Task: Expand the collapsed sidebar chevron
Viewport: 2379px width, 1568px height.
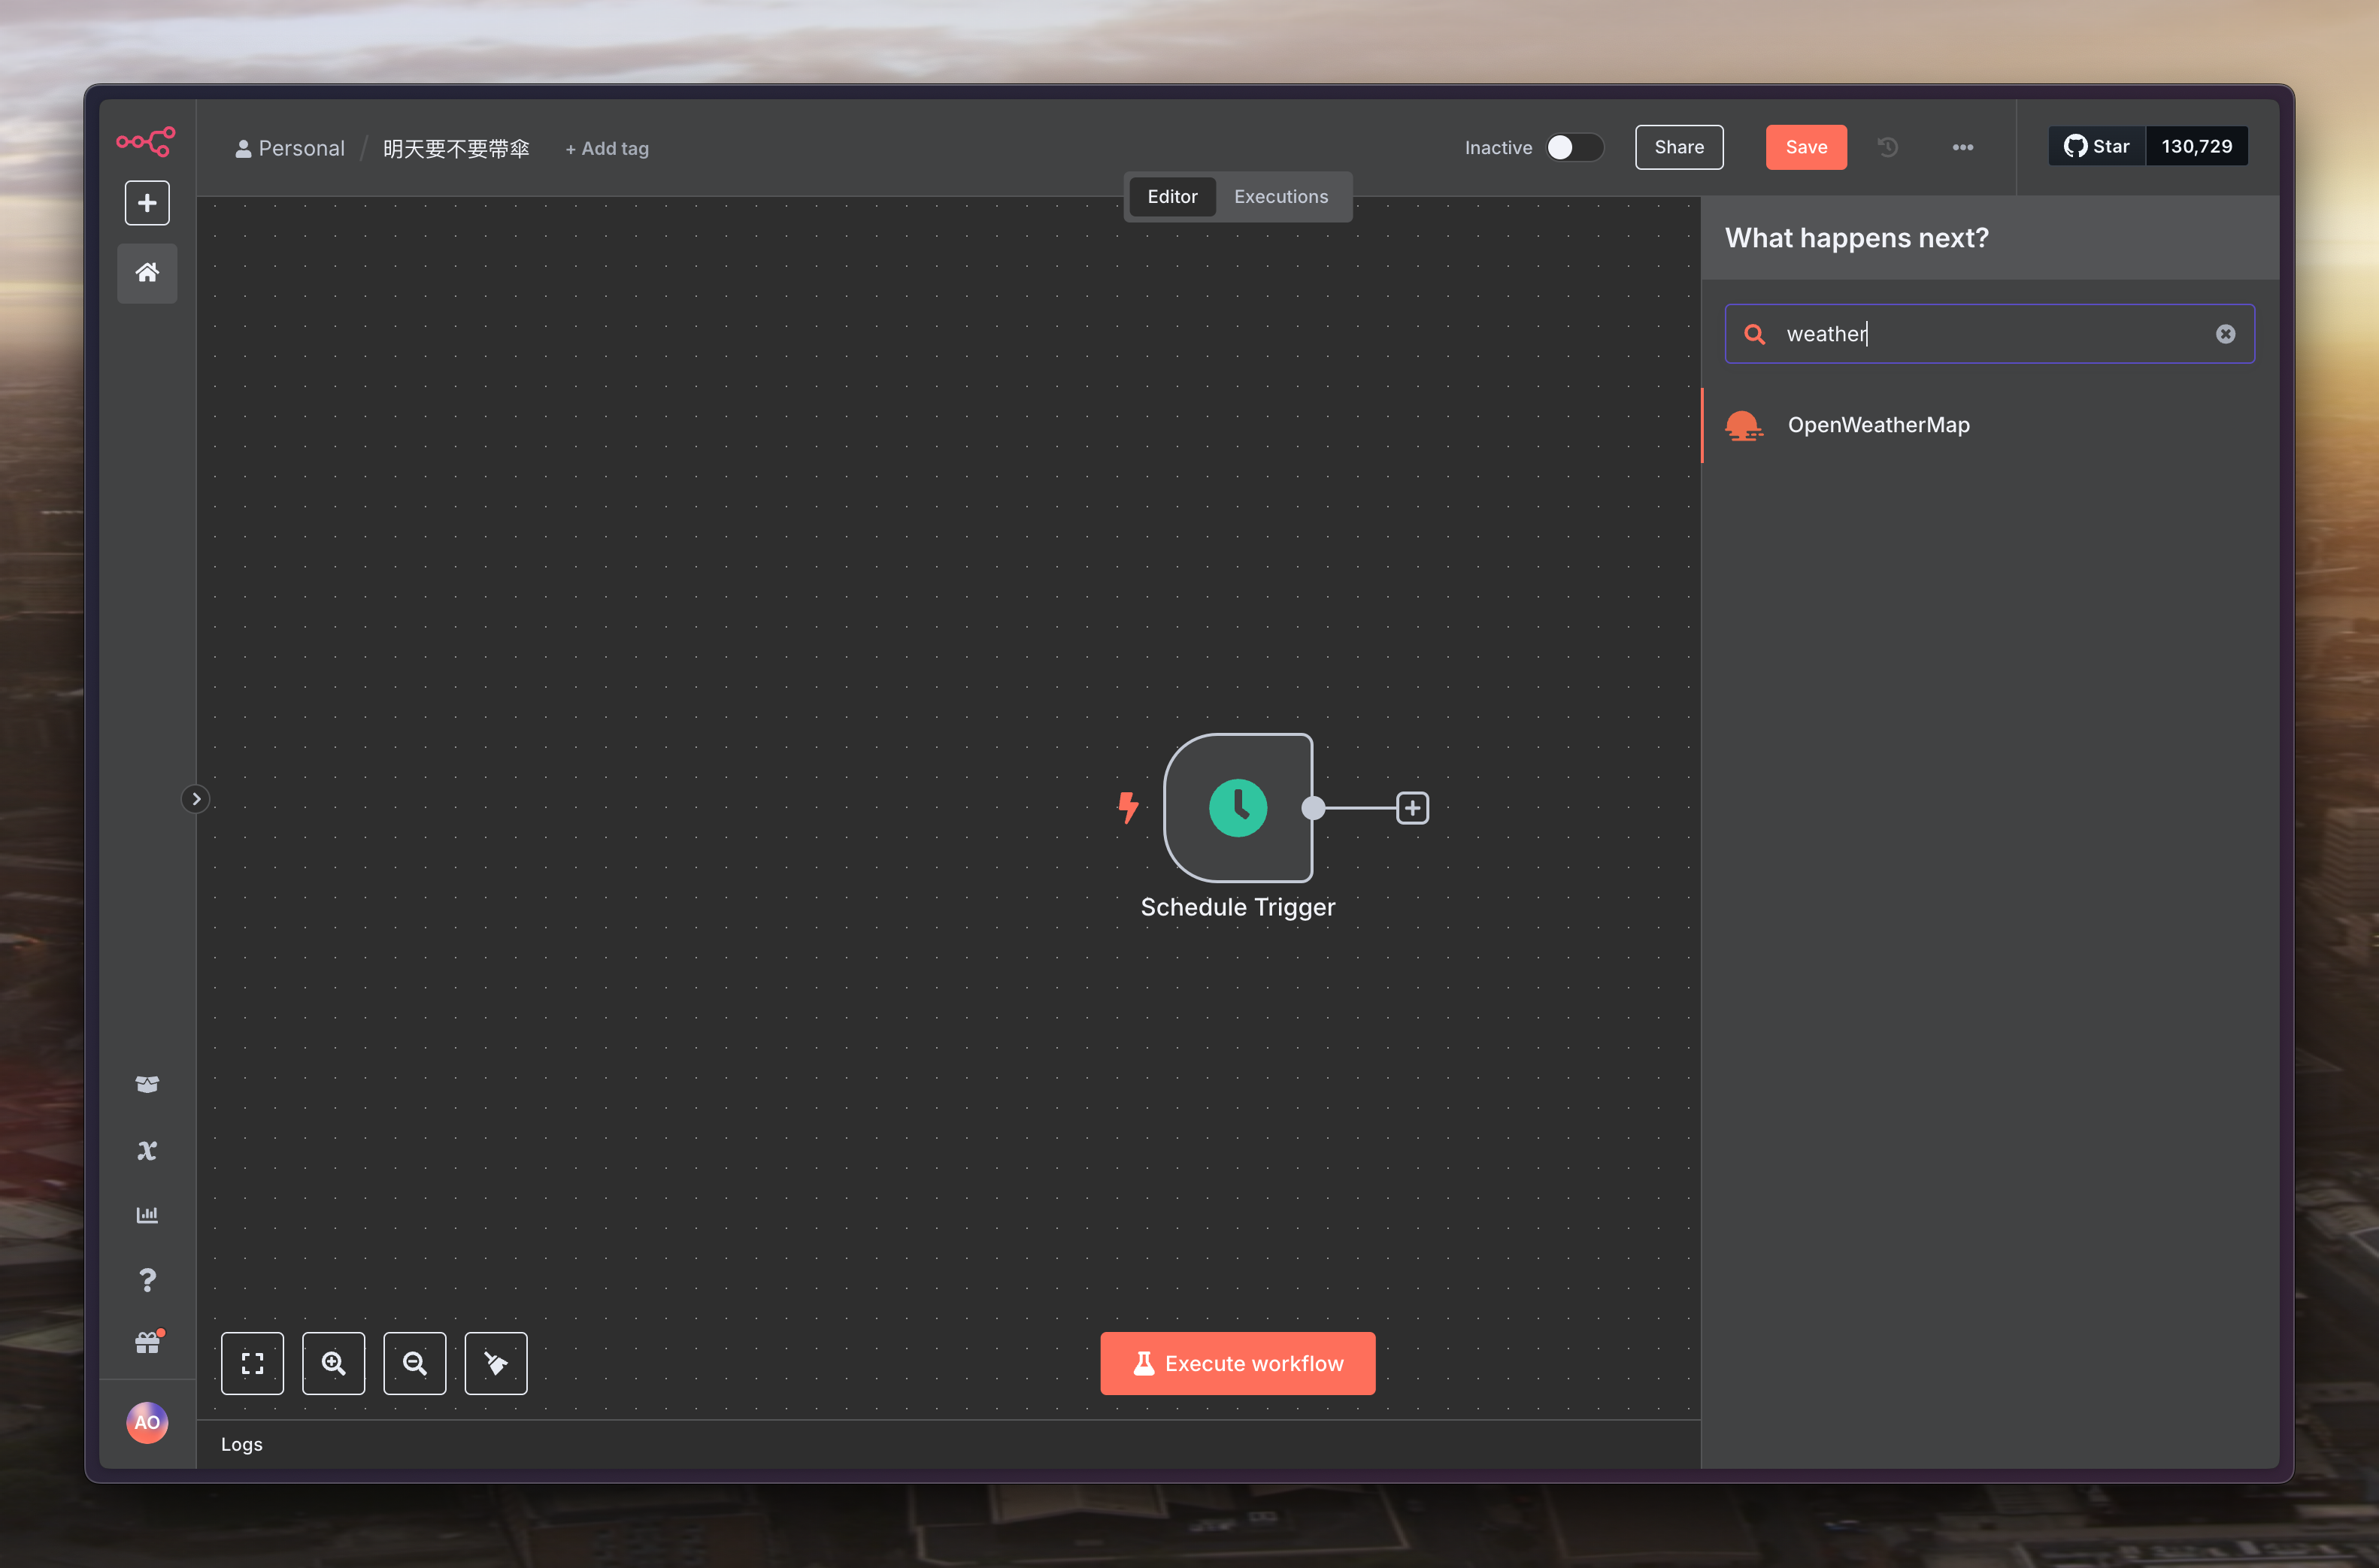Action: [196, 799]
